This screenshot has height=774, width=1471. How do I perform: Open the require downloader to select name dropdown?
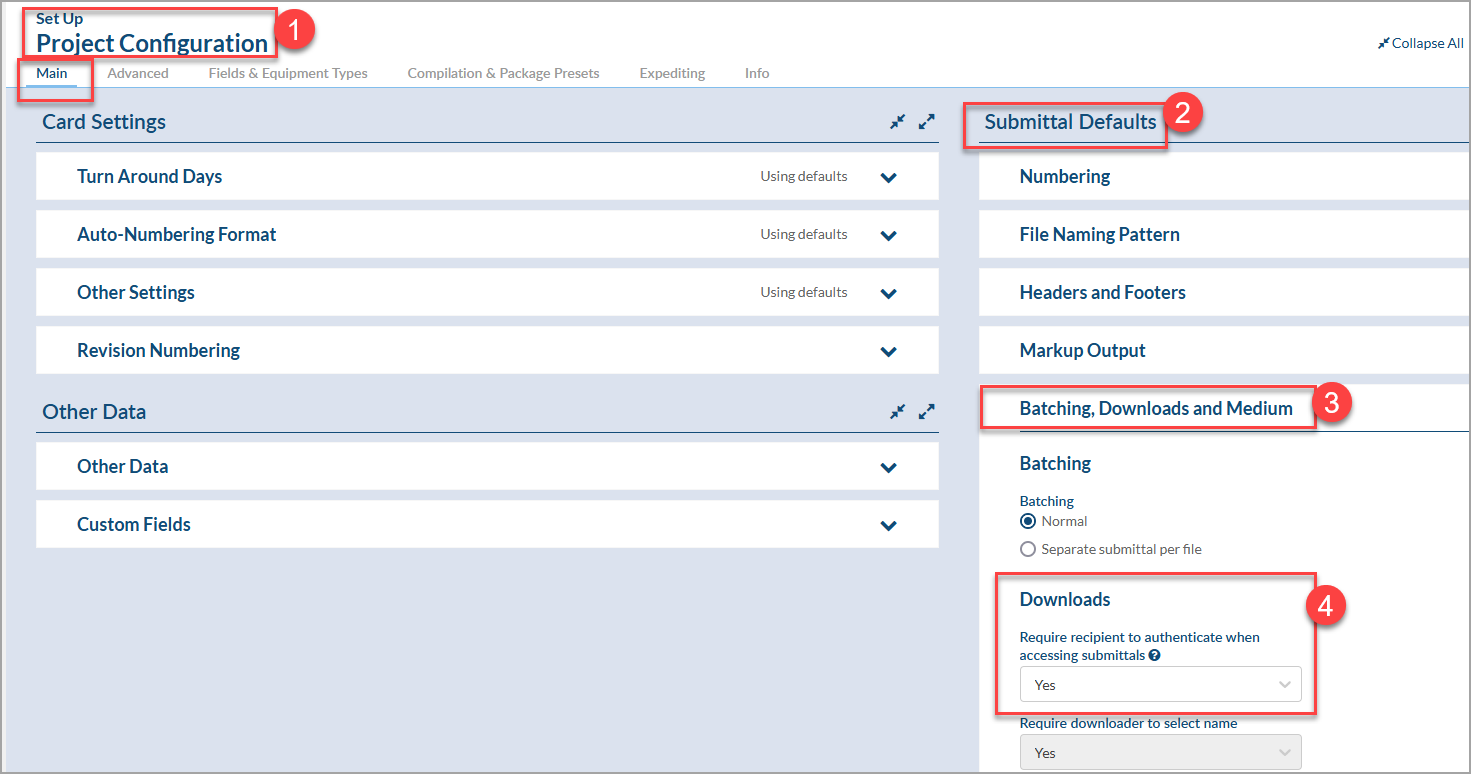(1160, 753)
